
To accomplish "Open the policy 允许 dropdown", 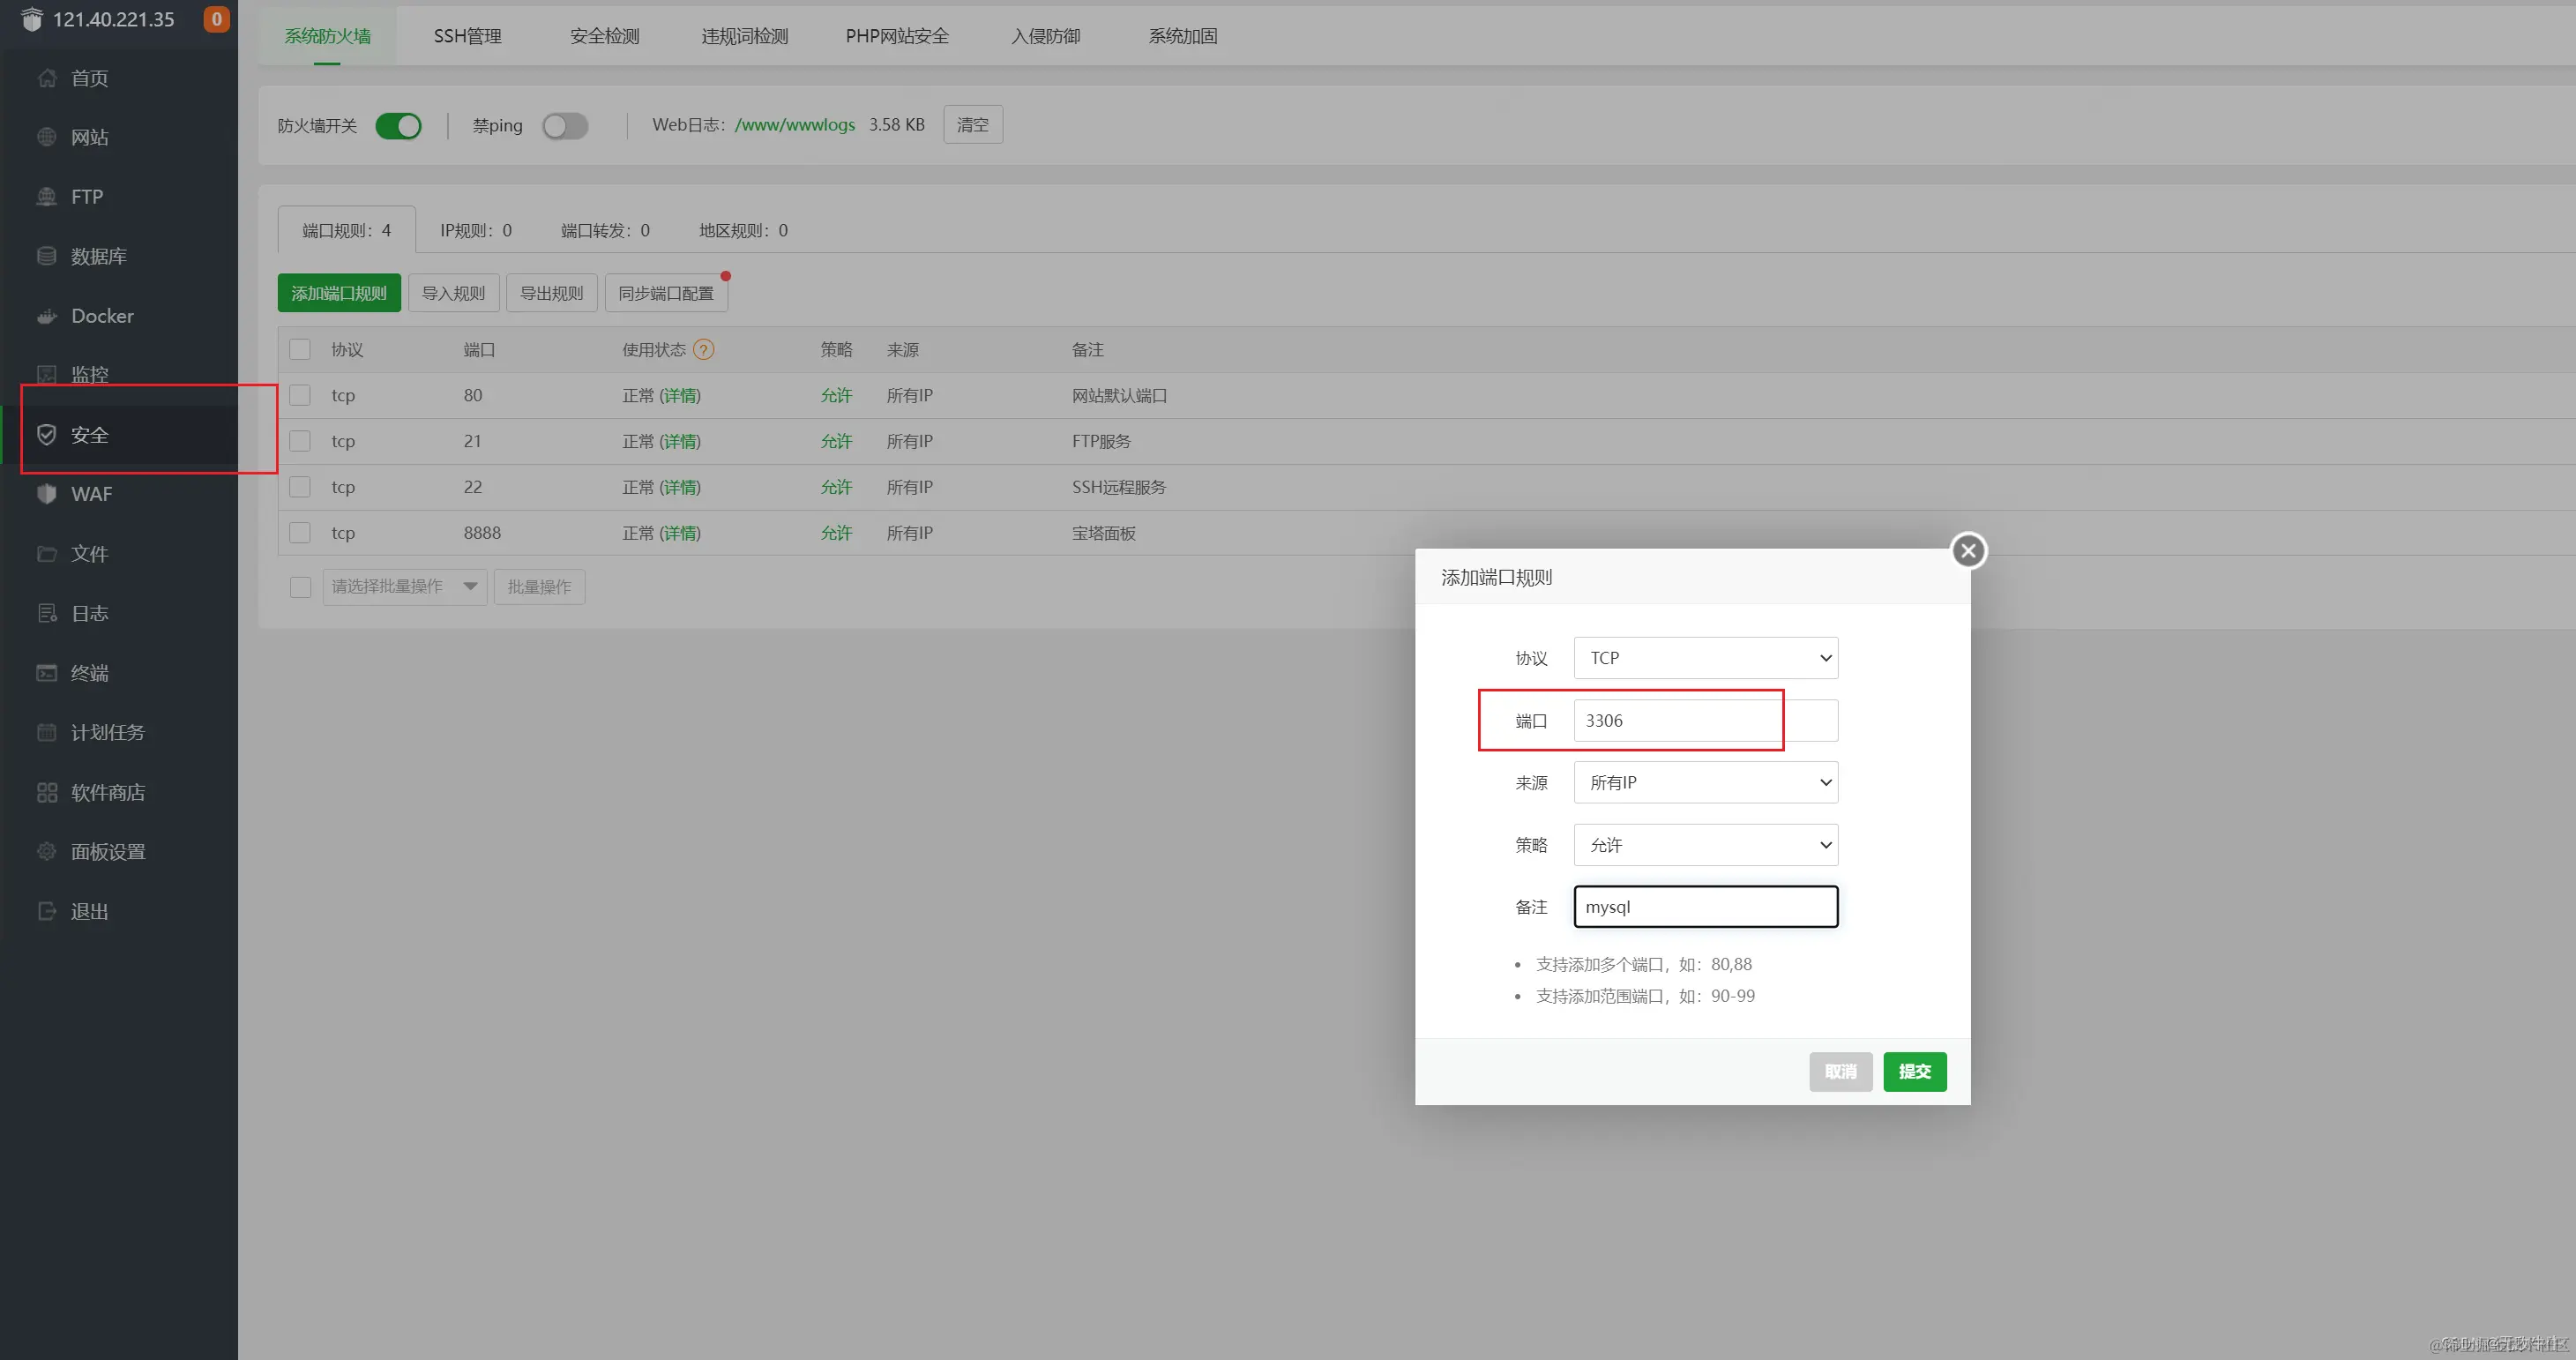I will [x=1705, y=845].
